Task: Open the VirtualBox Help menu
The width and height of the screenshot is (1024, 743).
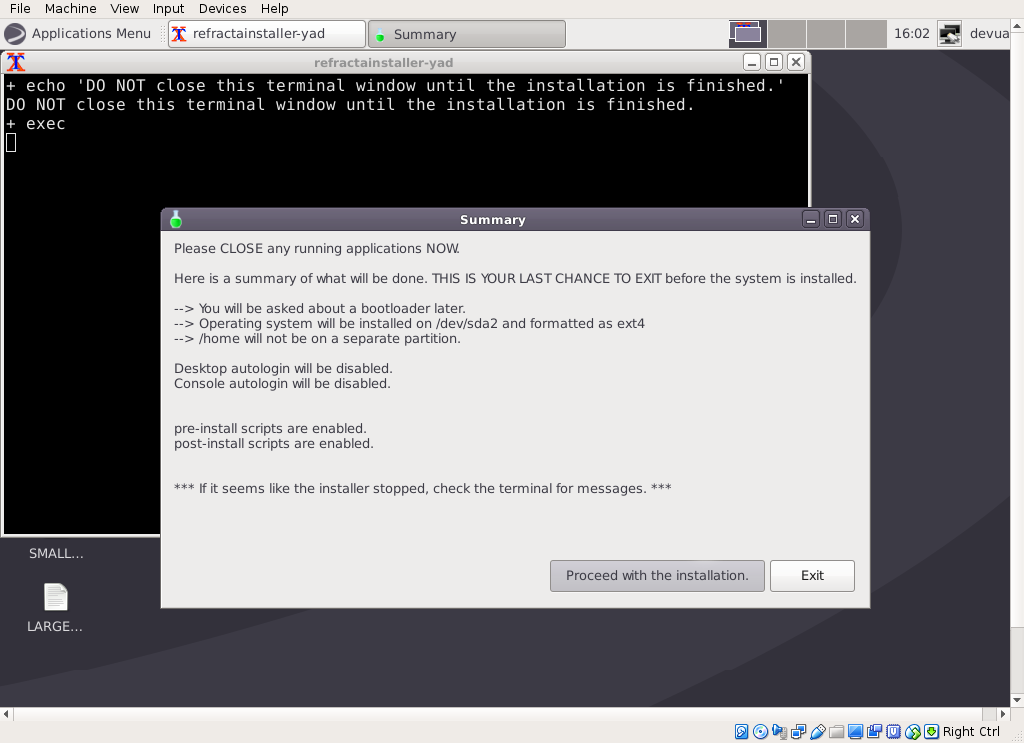Action: click(274, 8)
